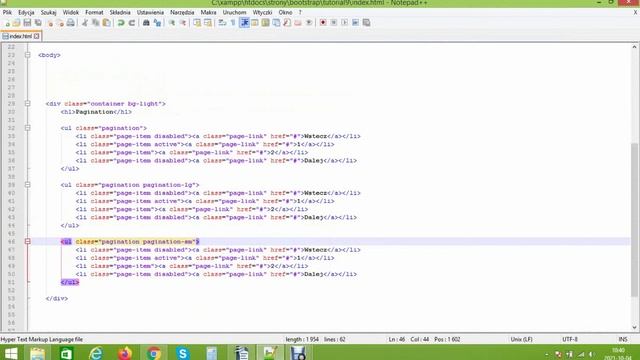Toggle synchronized horizontal scrolling icon

point(208,23)
